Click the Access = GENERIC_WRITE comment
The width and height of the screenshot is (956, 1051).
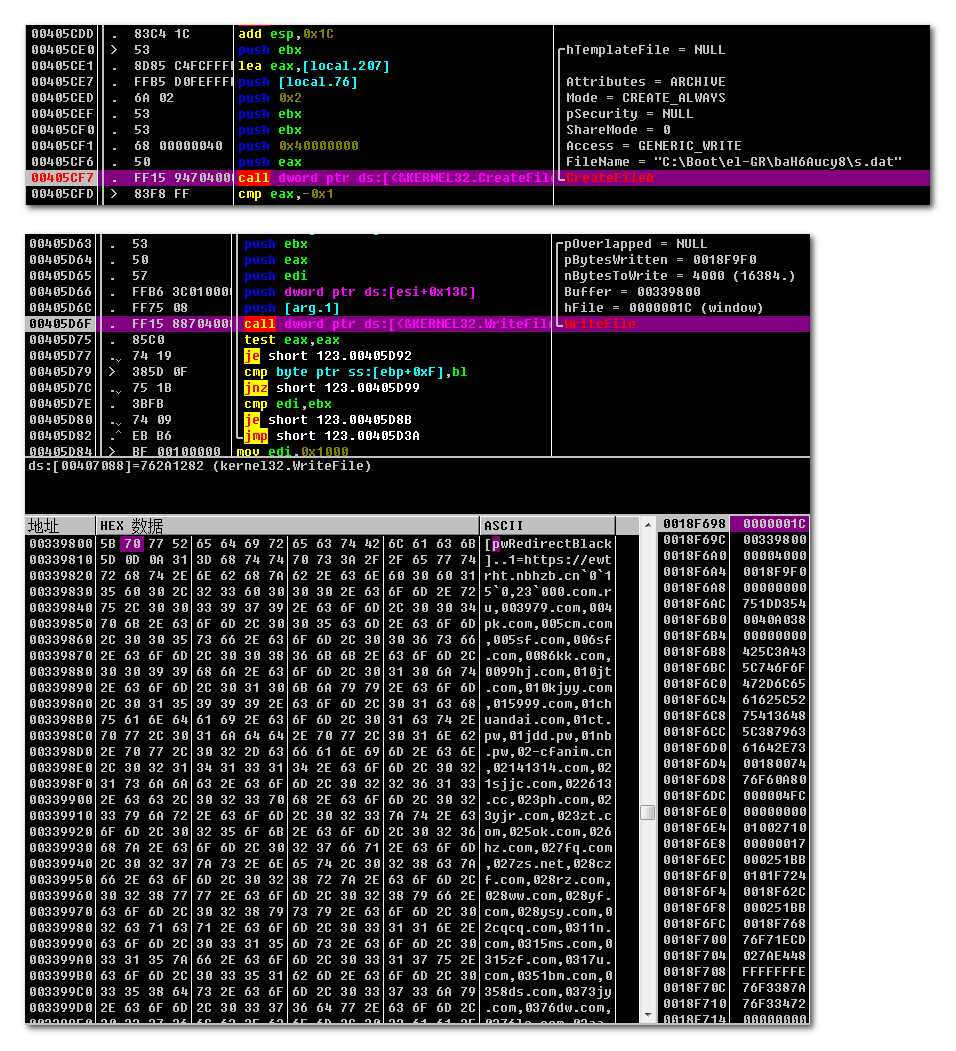pyautogui.click(x=653, y=145)
